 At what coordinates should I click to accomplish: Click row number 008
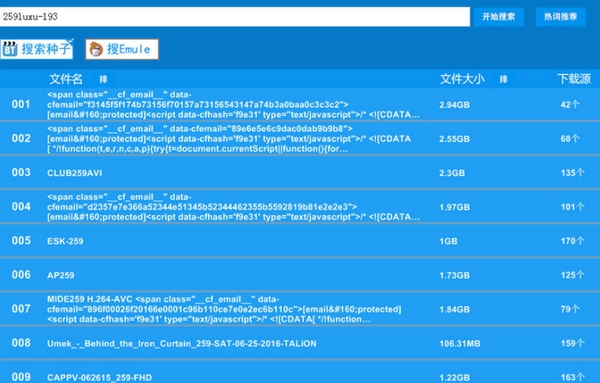point(21,343)
